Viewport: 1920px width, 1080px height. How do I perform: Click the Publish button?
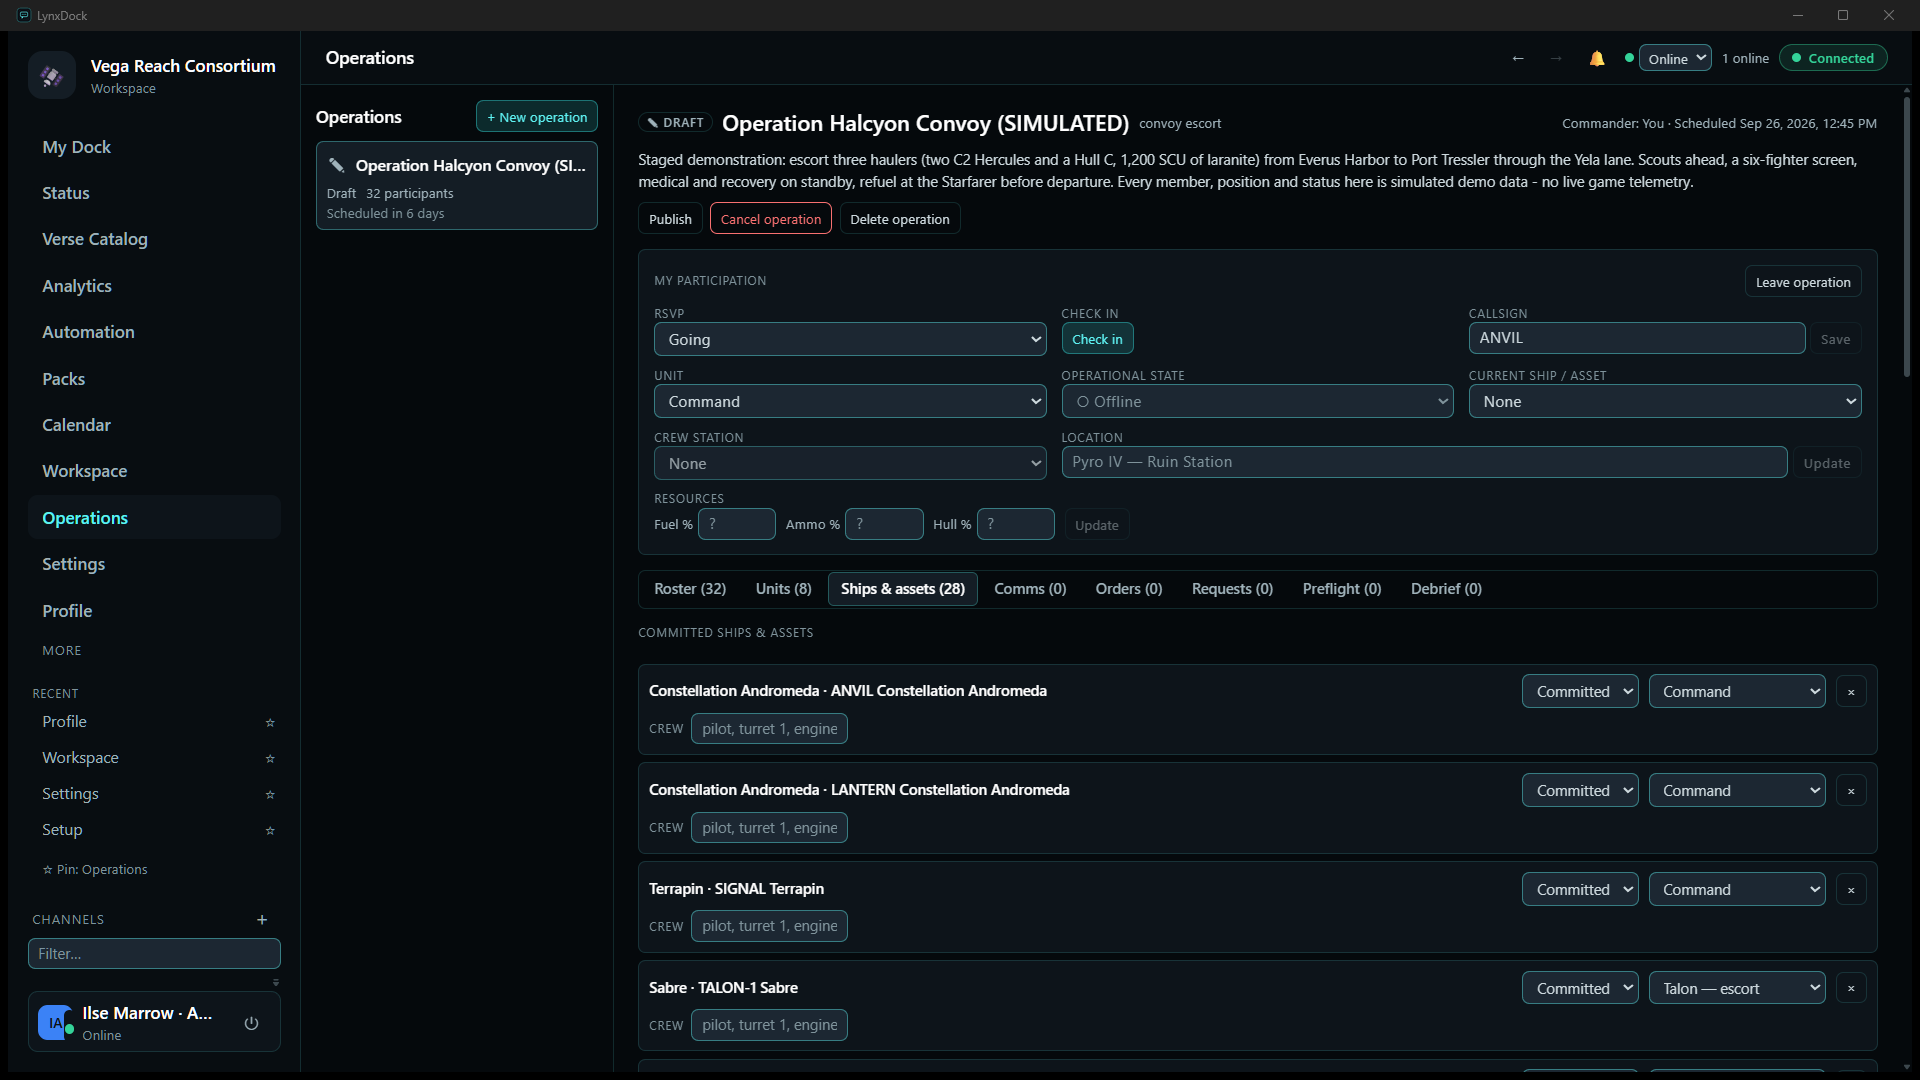click(x=670, y=219)
